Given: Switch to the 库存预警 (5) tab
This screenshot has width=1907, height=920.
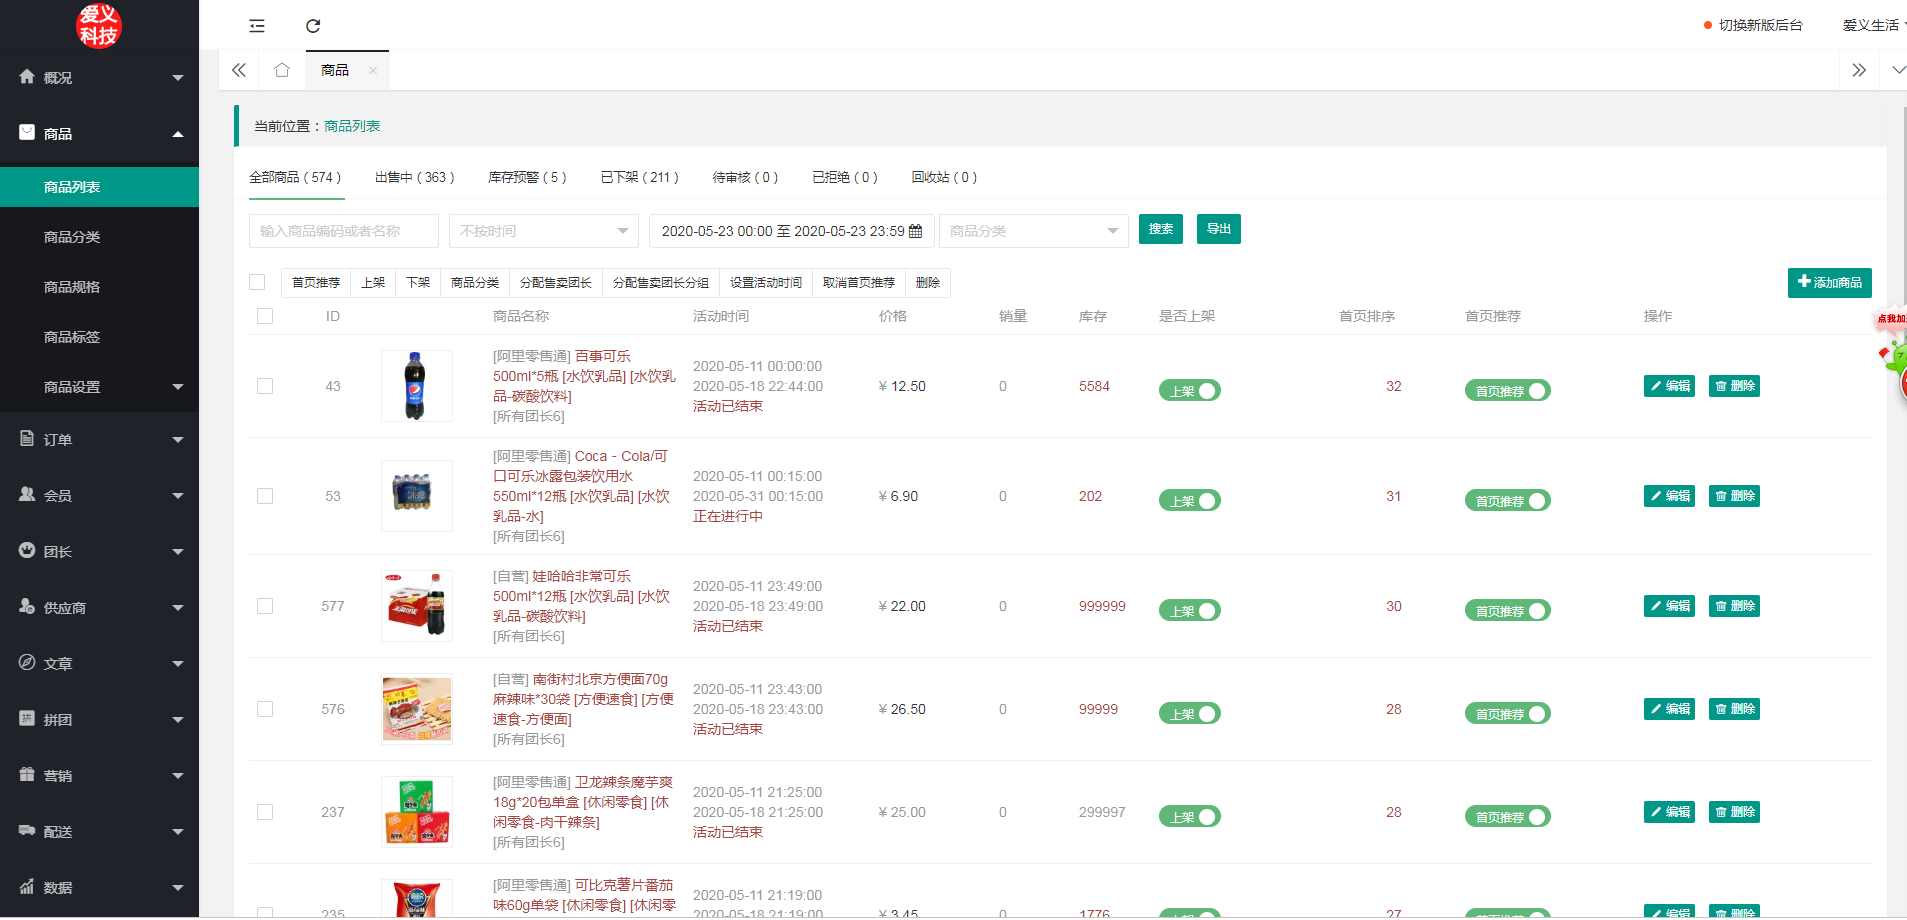Looking at the screenshot, I should tap(527, 177).
